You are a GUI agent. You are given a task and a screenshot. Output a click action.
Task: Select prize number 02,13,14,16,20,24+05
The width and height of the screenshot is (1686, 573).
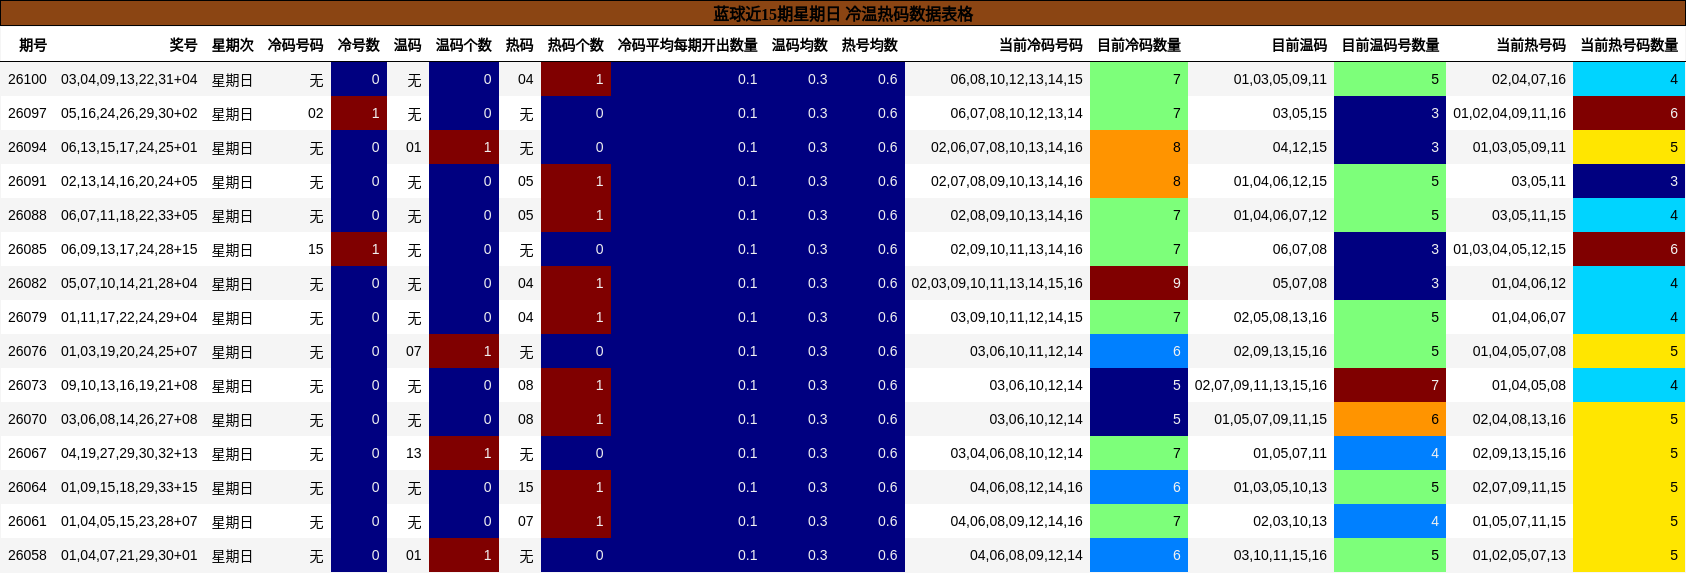tap(129, 181)
